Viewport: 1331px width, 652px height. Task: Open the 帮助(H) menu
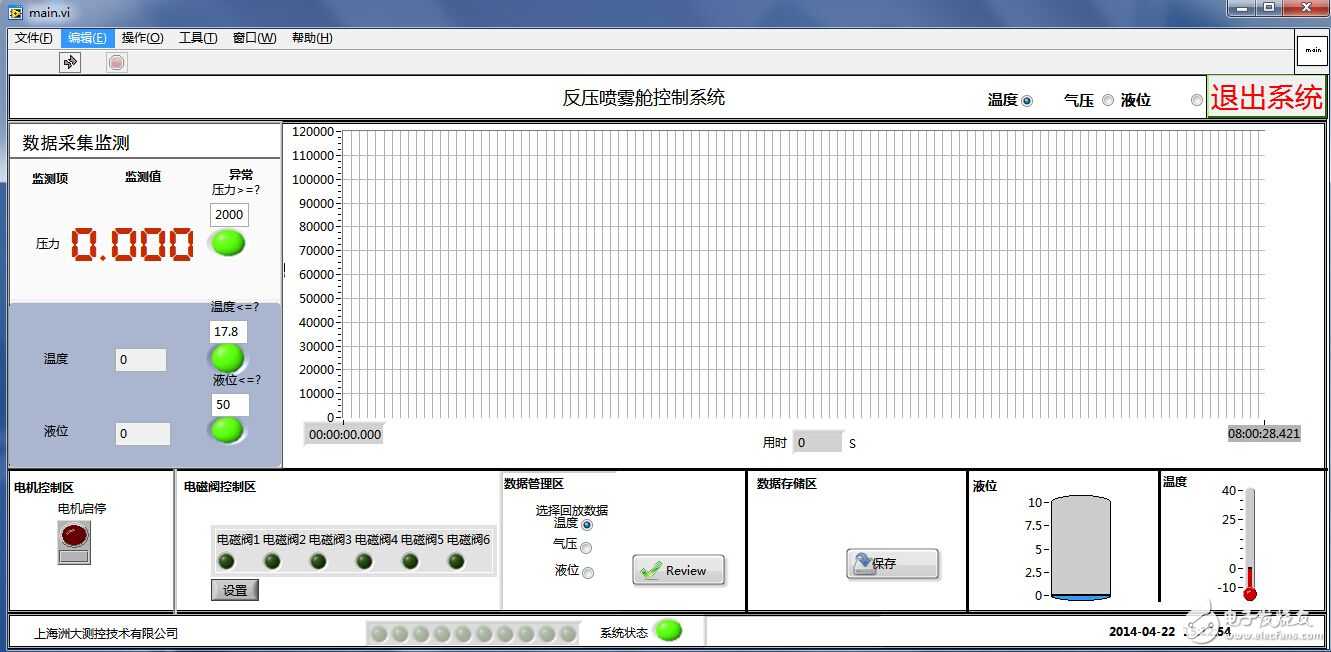click(312, 38)
